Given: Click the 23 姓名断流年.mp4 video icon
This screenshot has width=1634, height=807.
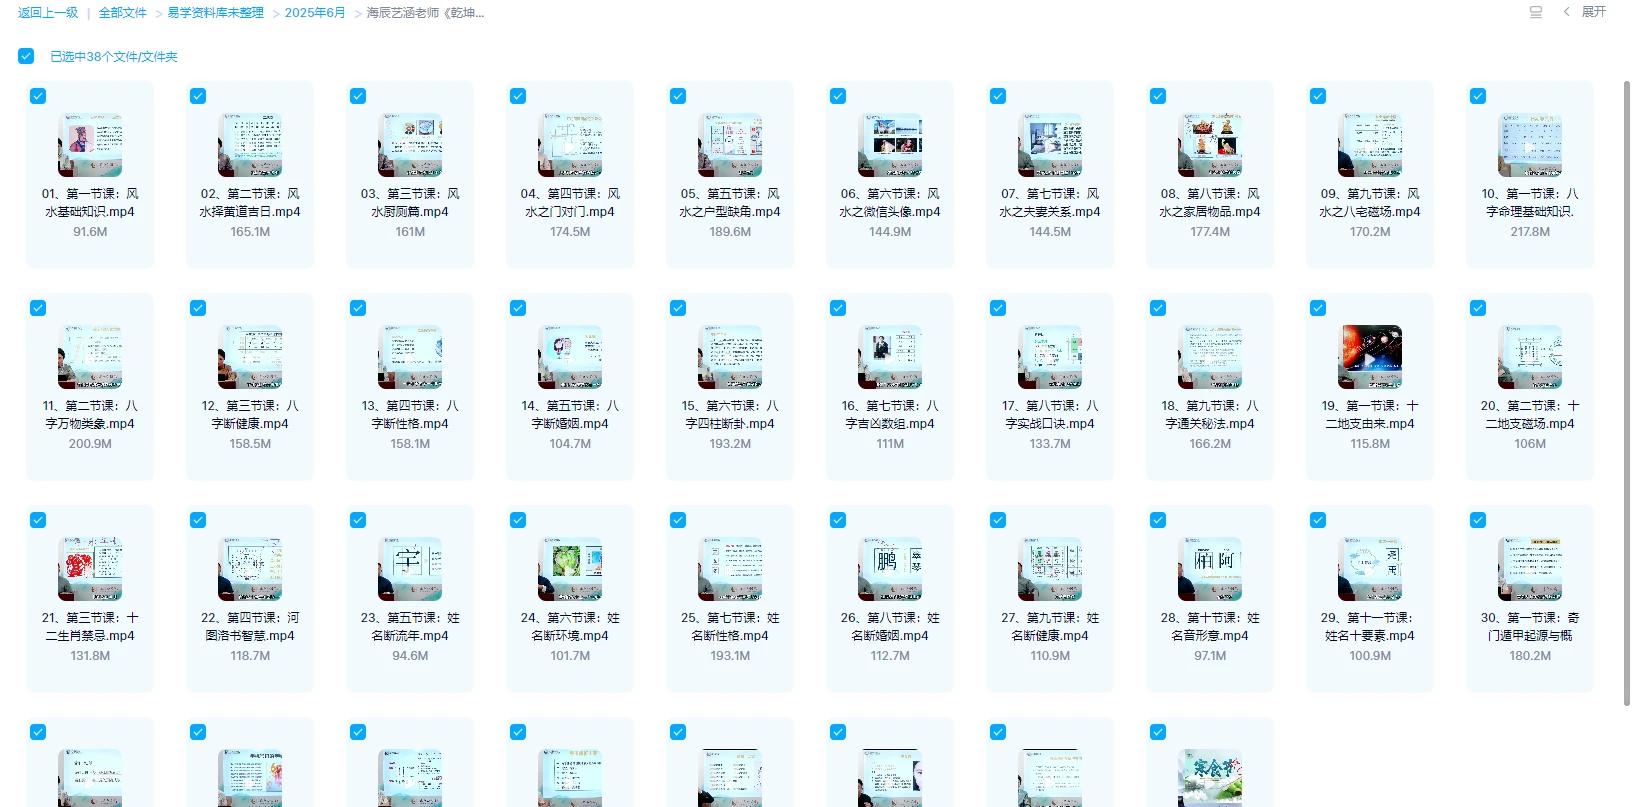Looking at the screenshot, I should tap(410, 569).
